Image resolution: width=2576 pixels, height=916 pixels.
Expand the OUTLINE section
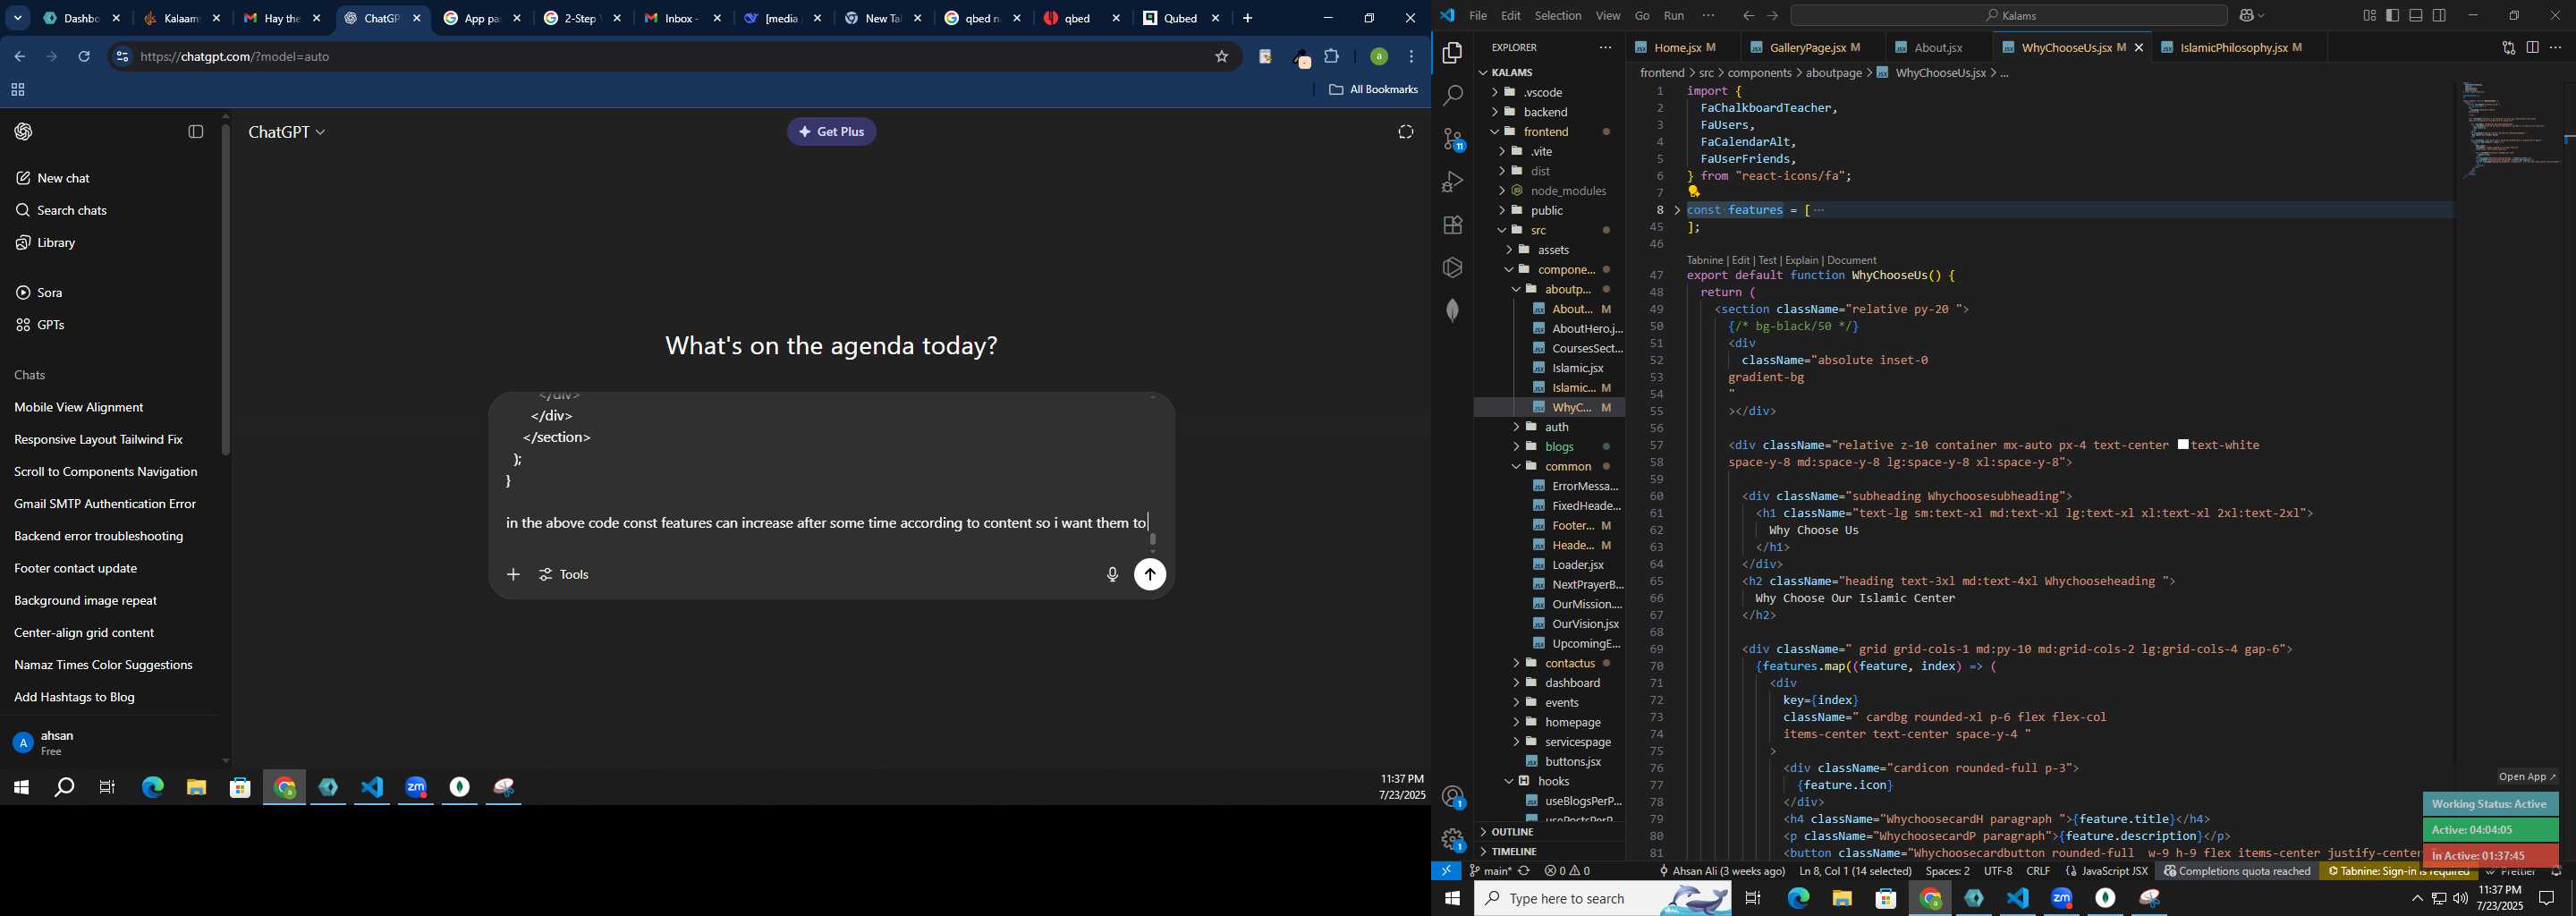click(1550, 832)
